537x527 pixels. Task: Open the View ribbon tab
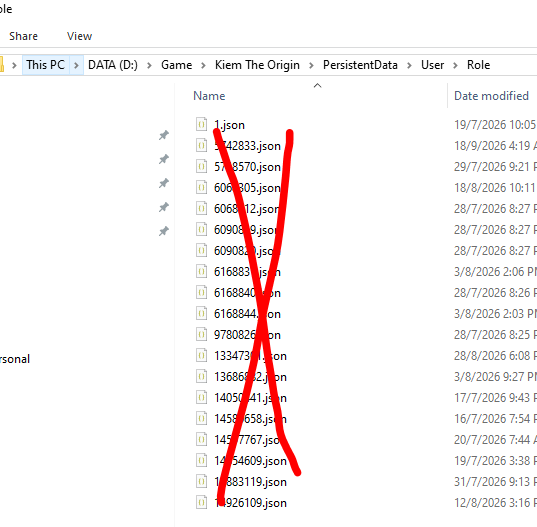pos(79,36)
